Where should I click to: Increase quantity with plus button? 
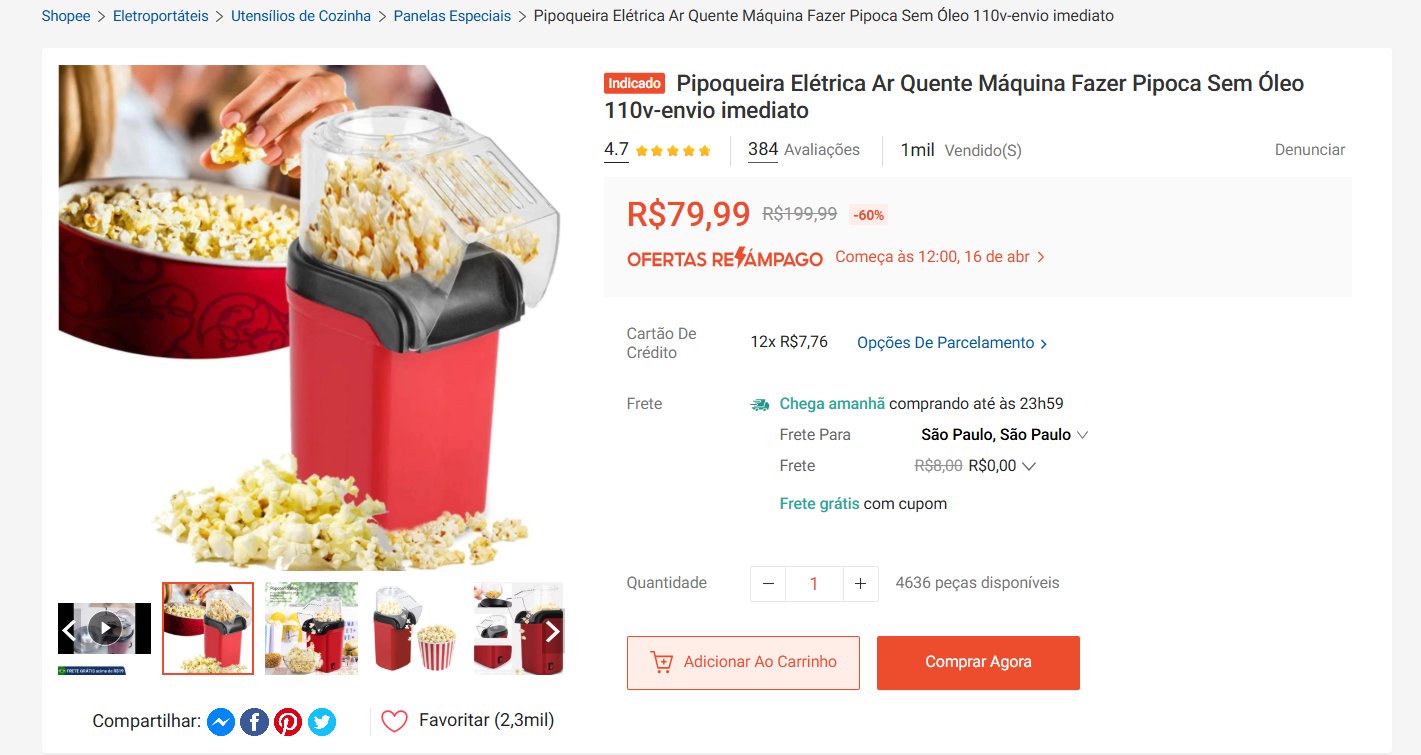coord(860,584)
